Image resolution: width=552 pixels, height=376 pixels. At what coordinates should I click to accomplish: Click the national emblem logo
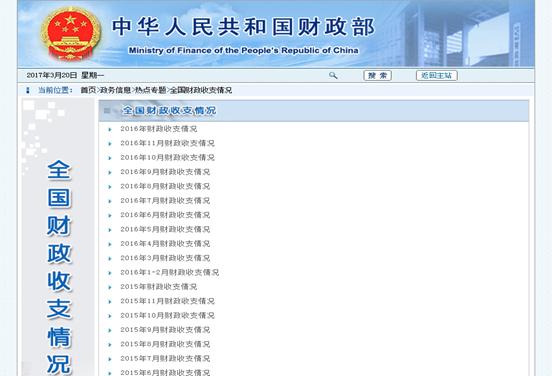click(71, 34)
